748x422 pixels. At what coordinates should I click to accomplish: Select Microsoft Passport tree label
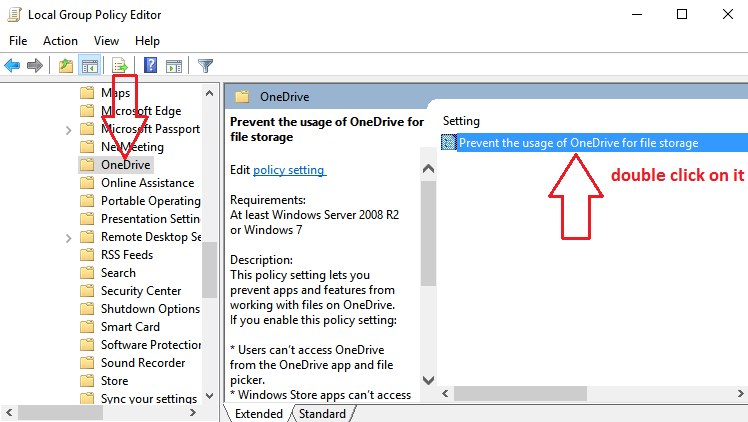pyautogui.click(x=150, y=129)
